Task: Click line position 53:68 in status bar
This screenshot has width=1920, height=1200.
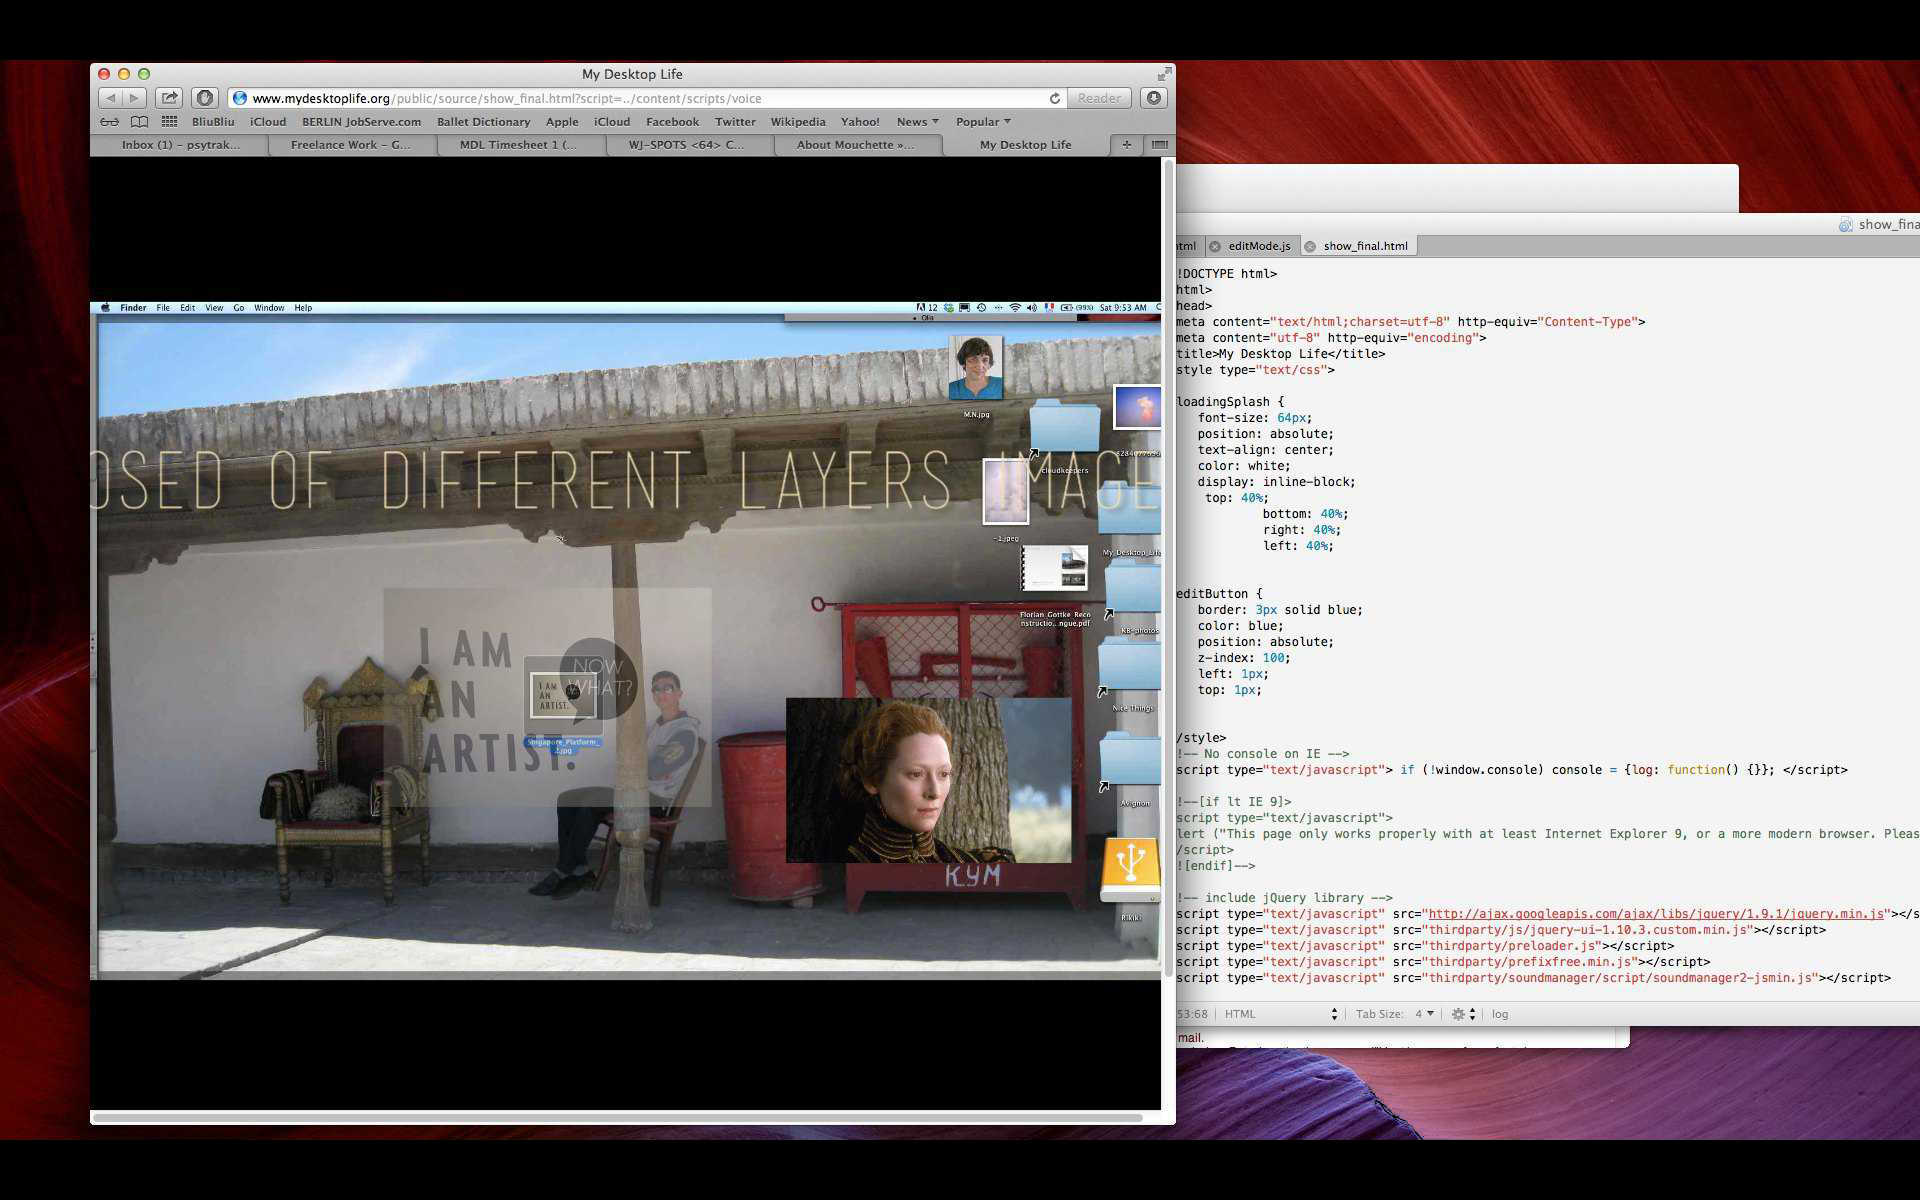Action: click(1193, 1014)
